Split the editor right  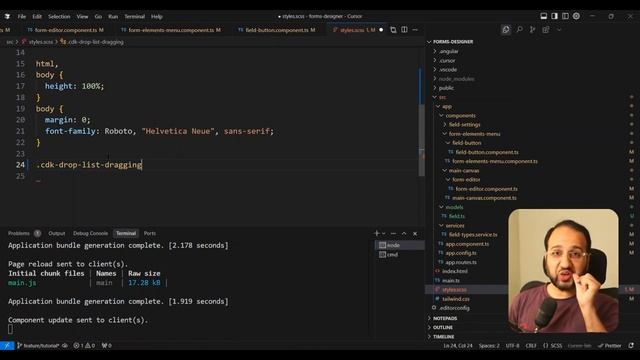pyautogui.click(x=404, y=30)
